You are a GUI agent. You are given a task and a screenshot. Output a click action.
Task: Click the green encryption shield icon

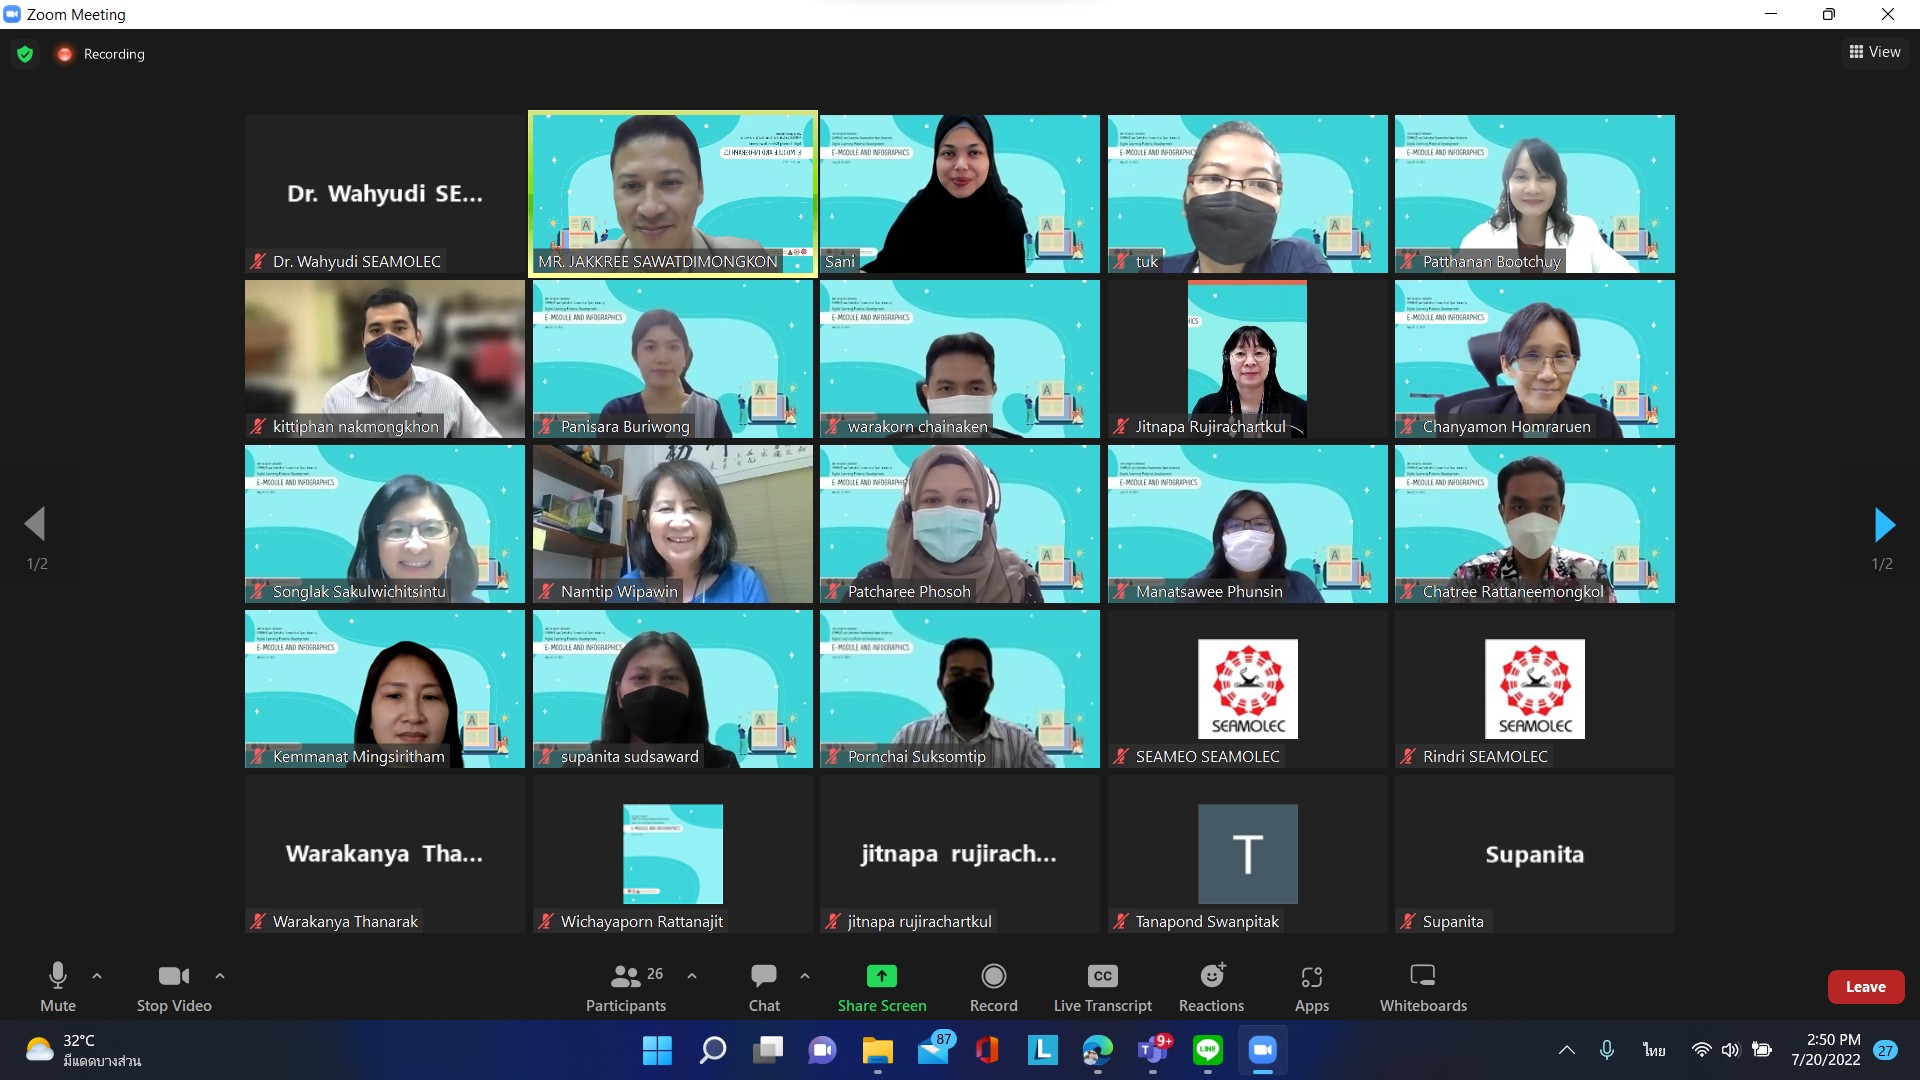(25, 54)
